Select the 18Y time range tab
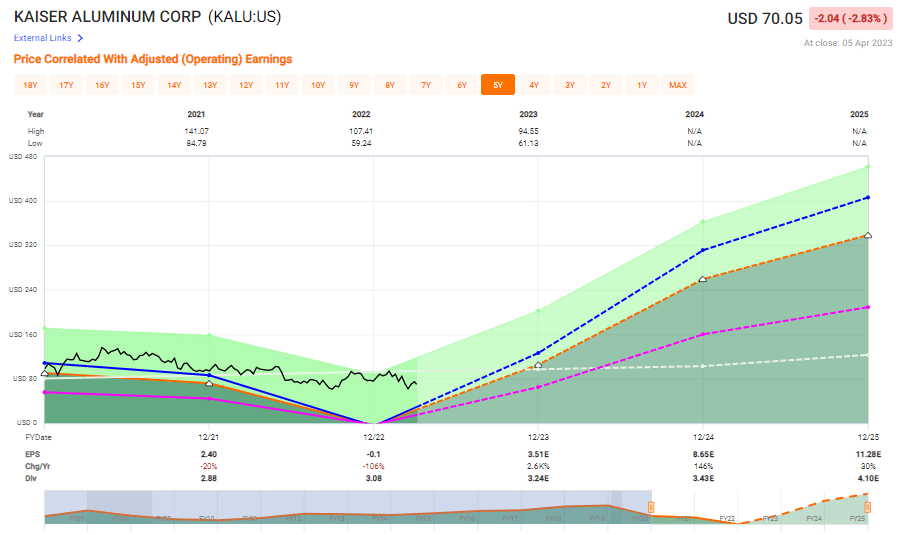Viewport: 899px width, 535px height. [30, 85]
